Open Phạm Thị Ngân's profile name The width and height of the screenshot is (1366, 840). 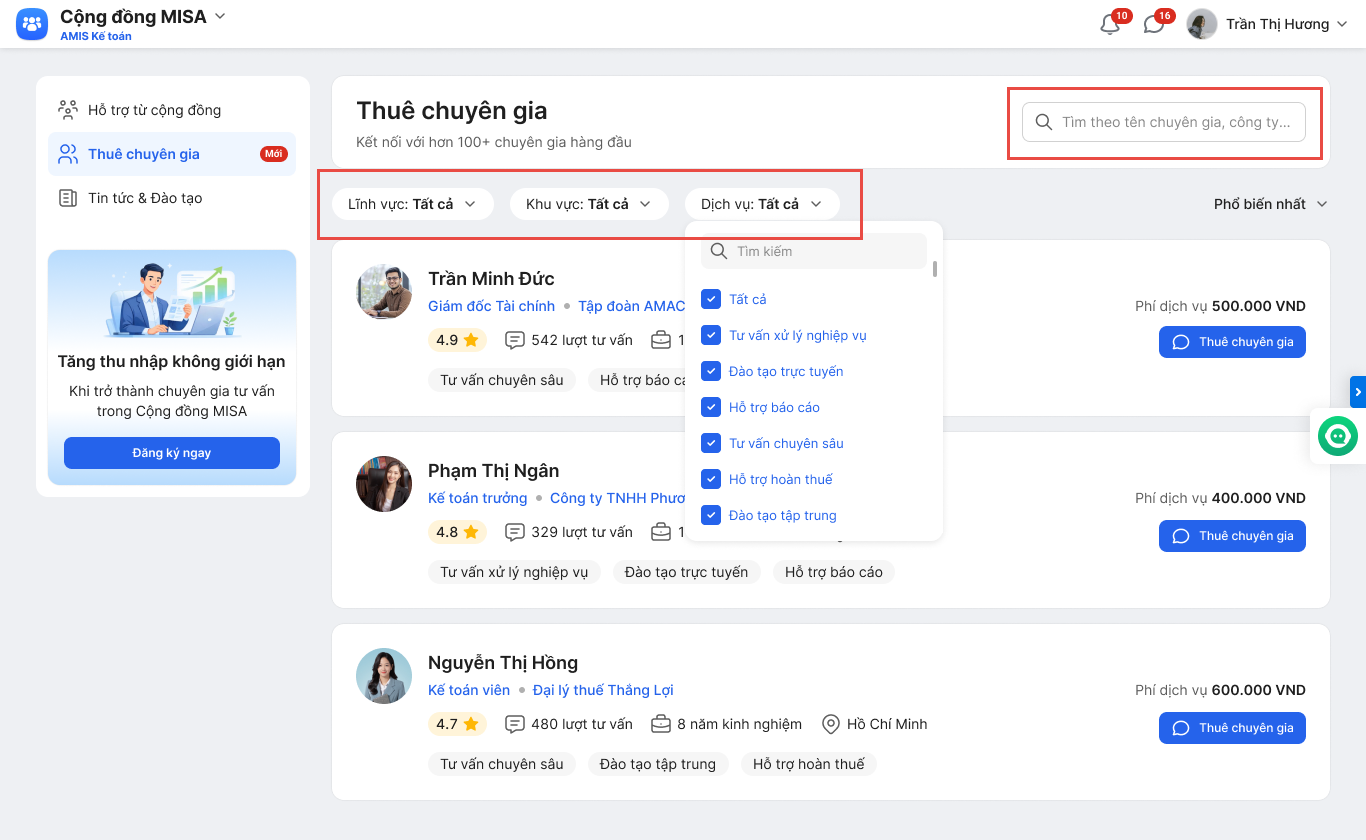[494, 470]
